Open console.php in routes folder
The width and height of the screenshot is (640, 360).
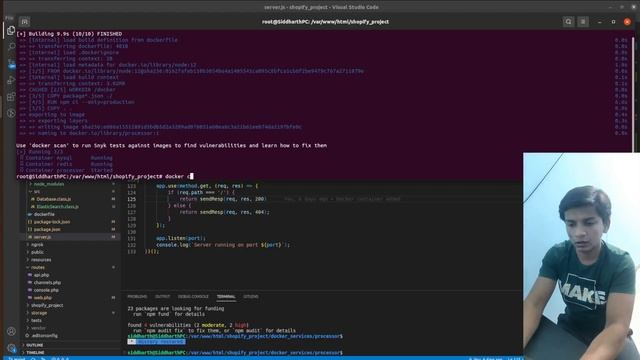click(x=46, y=290)
